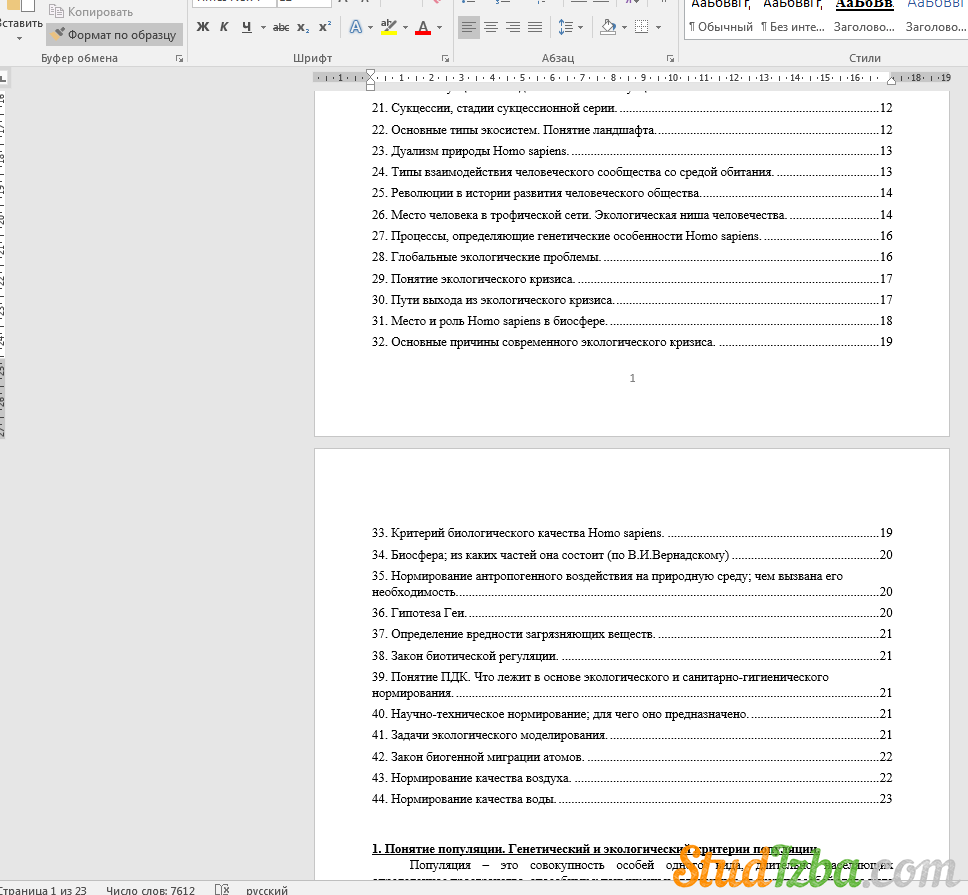The width and height of the screenshot is (968, 895).
Task: Click the Вставить button label
Action: (20, 23)
